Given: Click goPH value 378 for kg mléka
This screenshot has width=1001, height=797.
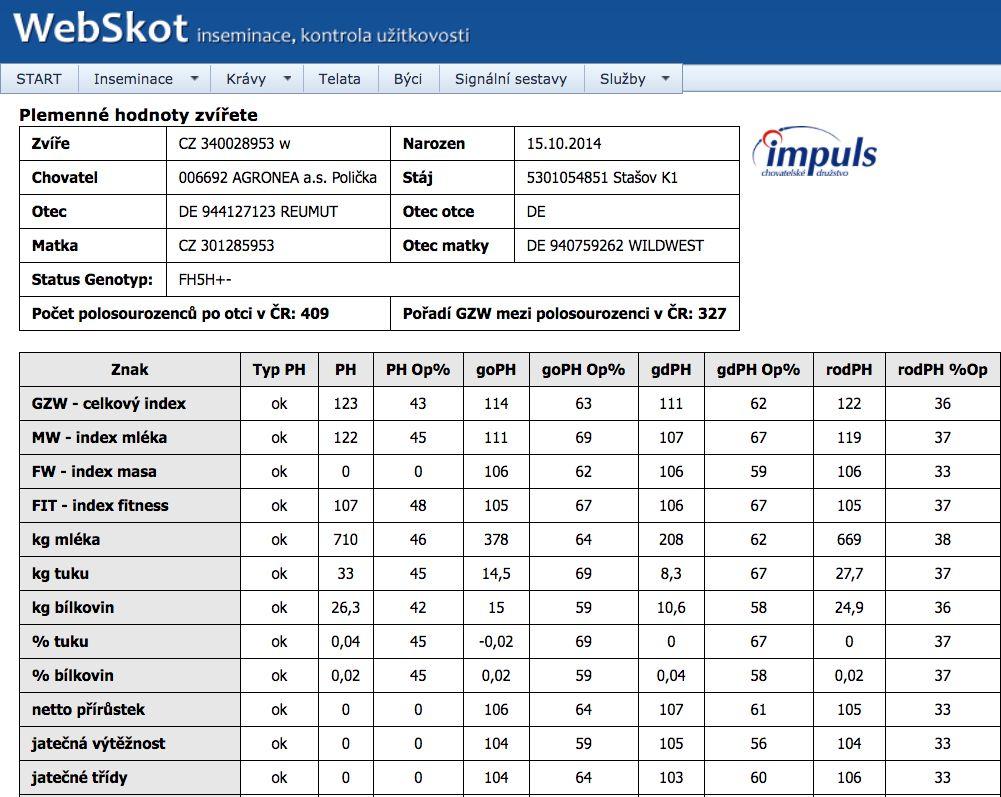Looking at the screenshot, I should tap(496, 540).
